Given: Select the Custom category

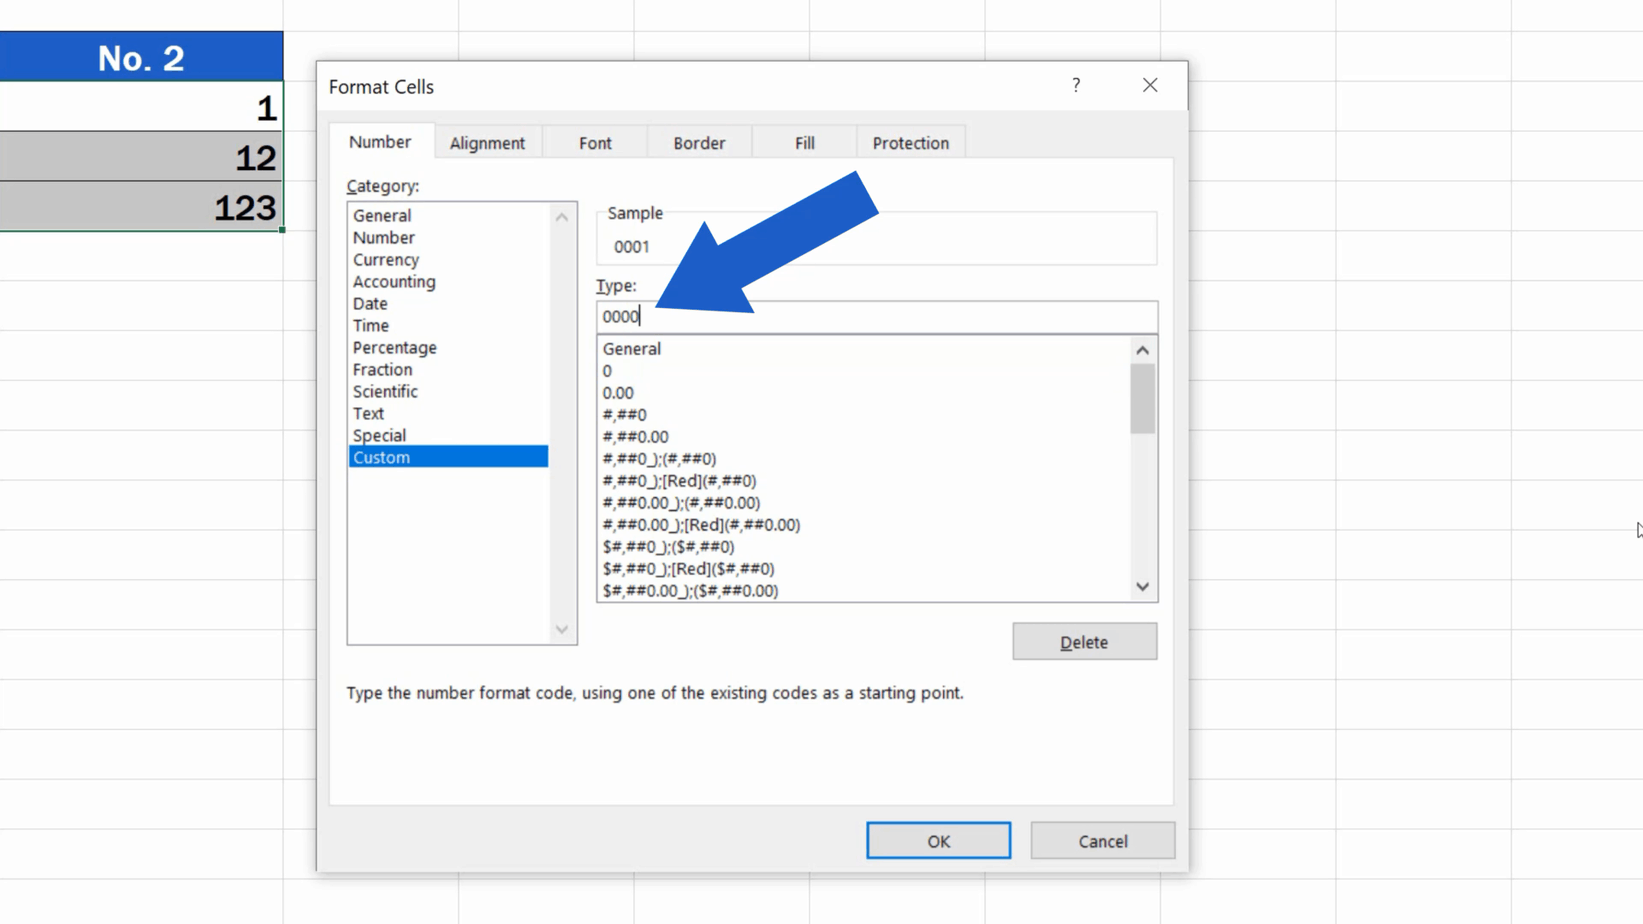Looking at the screenshot, I should (448, 457).
